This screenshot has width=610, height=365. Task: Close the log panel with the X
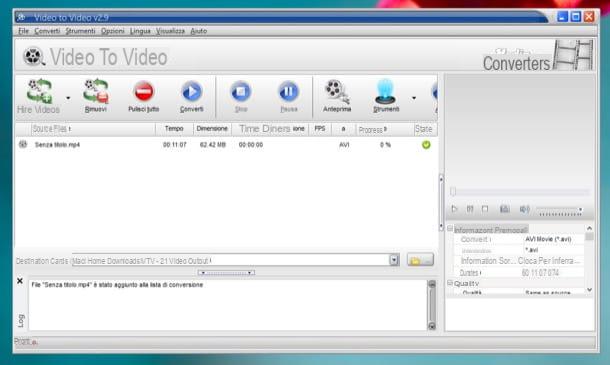[x=20, y=281]
